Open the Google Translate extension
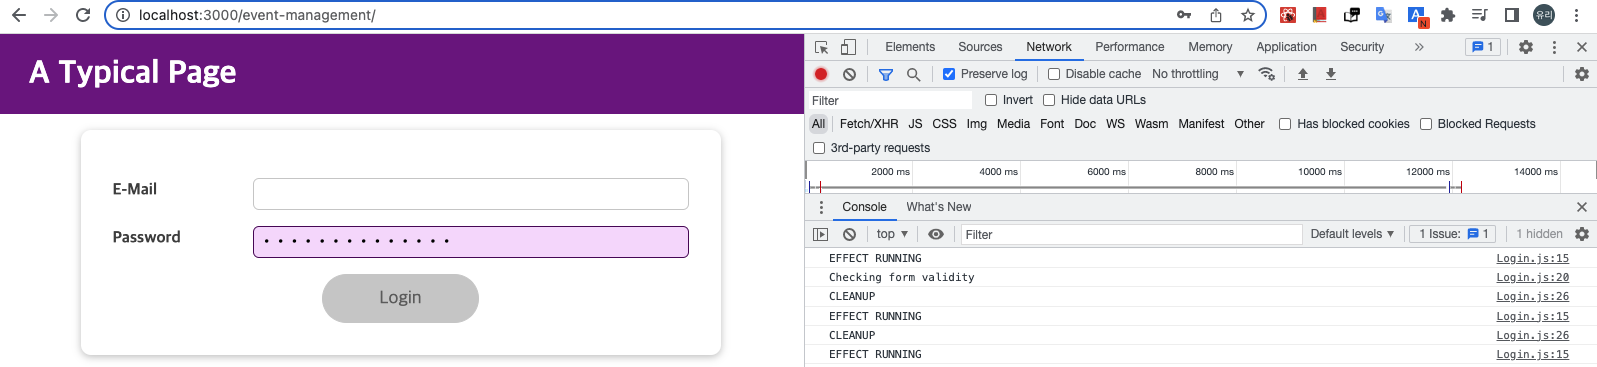 pos(1384,15)
